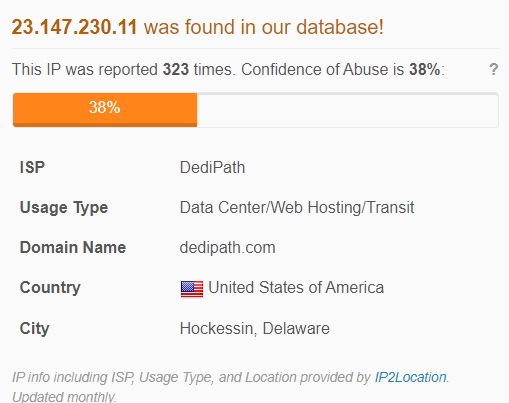Open the IP2Location link
The height and width of the screenshot is (403, 509).
(410, 377)
